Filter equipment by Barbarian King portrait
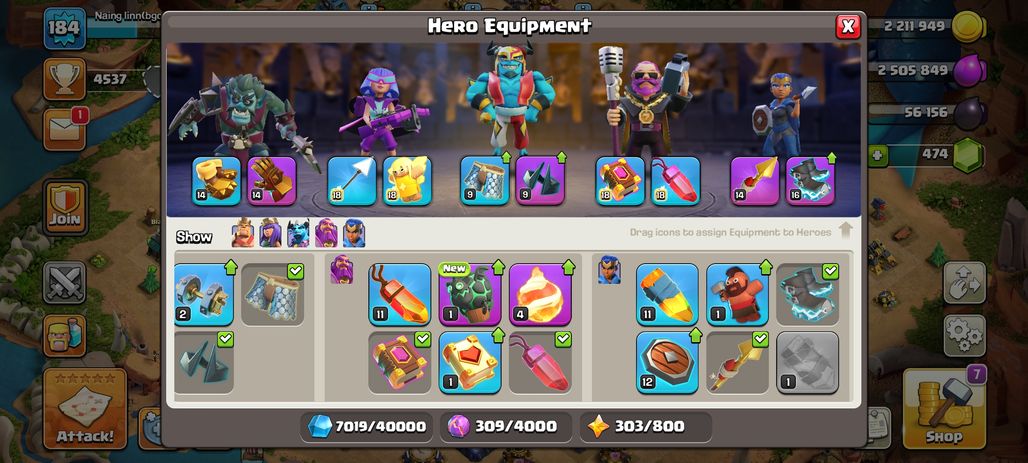 [243, 233]
